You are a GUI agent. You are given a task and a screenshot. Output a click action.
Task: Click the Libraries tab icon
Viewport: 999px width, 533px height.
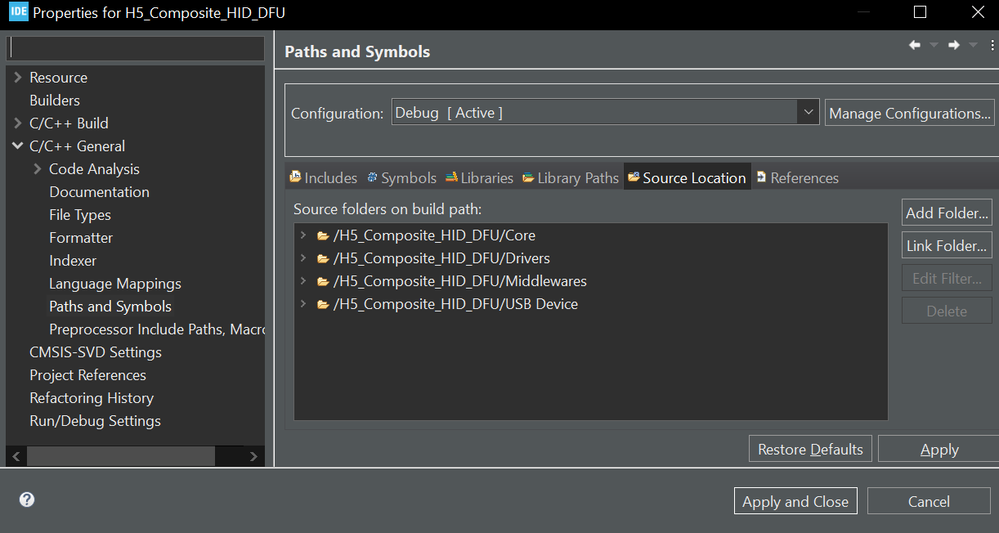452,178
